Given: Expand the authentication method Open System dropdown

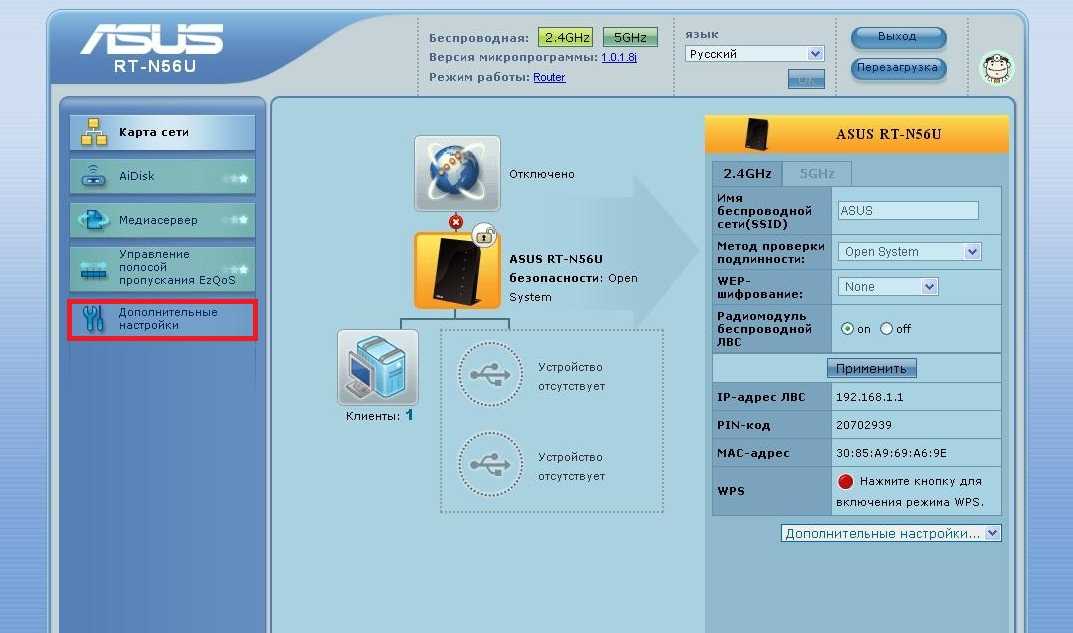Looking at the screenshot, I should click(909, 252).
